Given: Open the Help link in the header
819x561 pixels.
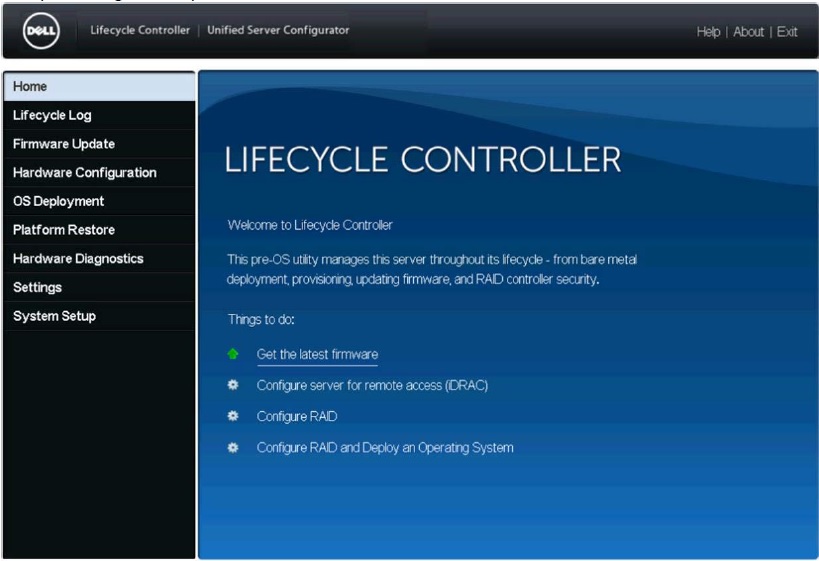Looking at the screenshot, I should [708, 32].
